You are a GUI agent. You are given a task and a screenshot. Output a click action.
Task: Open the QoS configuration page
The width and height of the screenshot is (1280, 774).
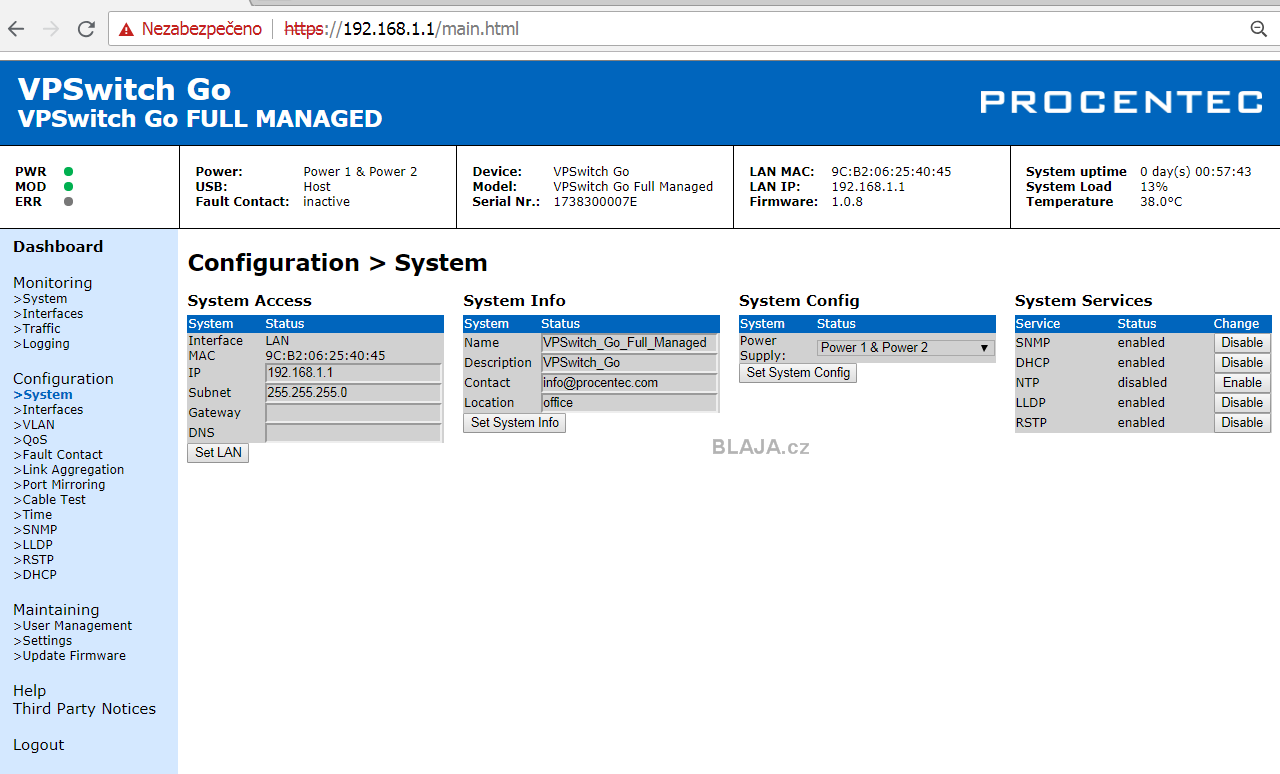30,440
